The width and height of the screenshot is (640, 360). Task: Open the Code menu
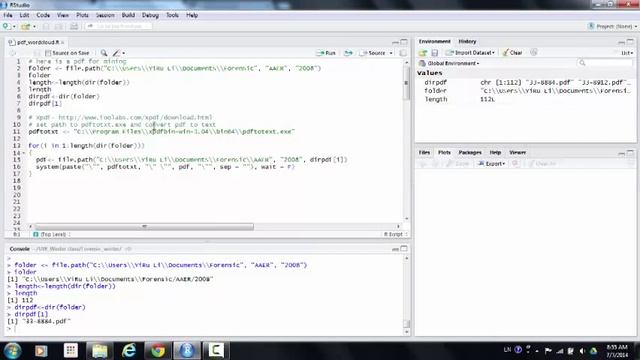pyautogui.click(x=43, y=15)
